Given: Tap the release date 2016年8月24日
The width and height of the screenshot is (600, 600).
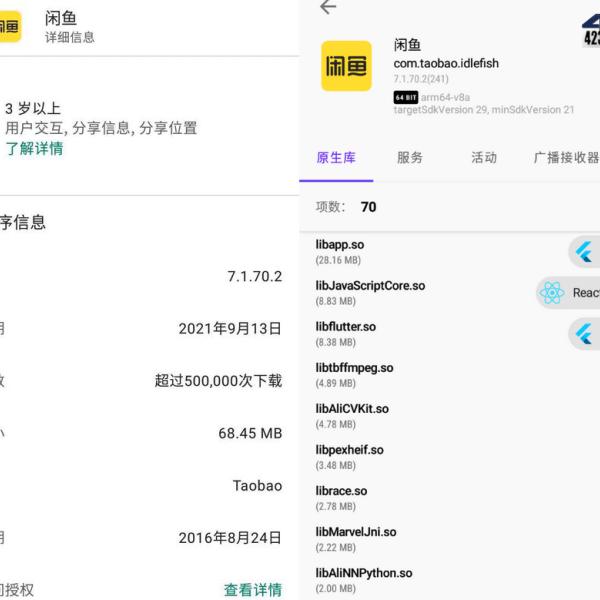Looking at the screenshot, I should coord(230,538).
